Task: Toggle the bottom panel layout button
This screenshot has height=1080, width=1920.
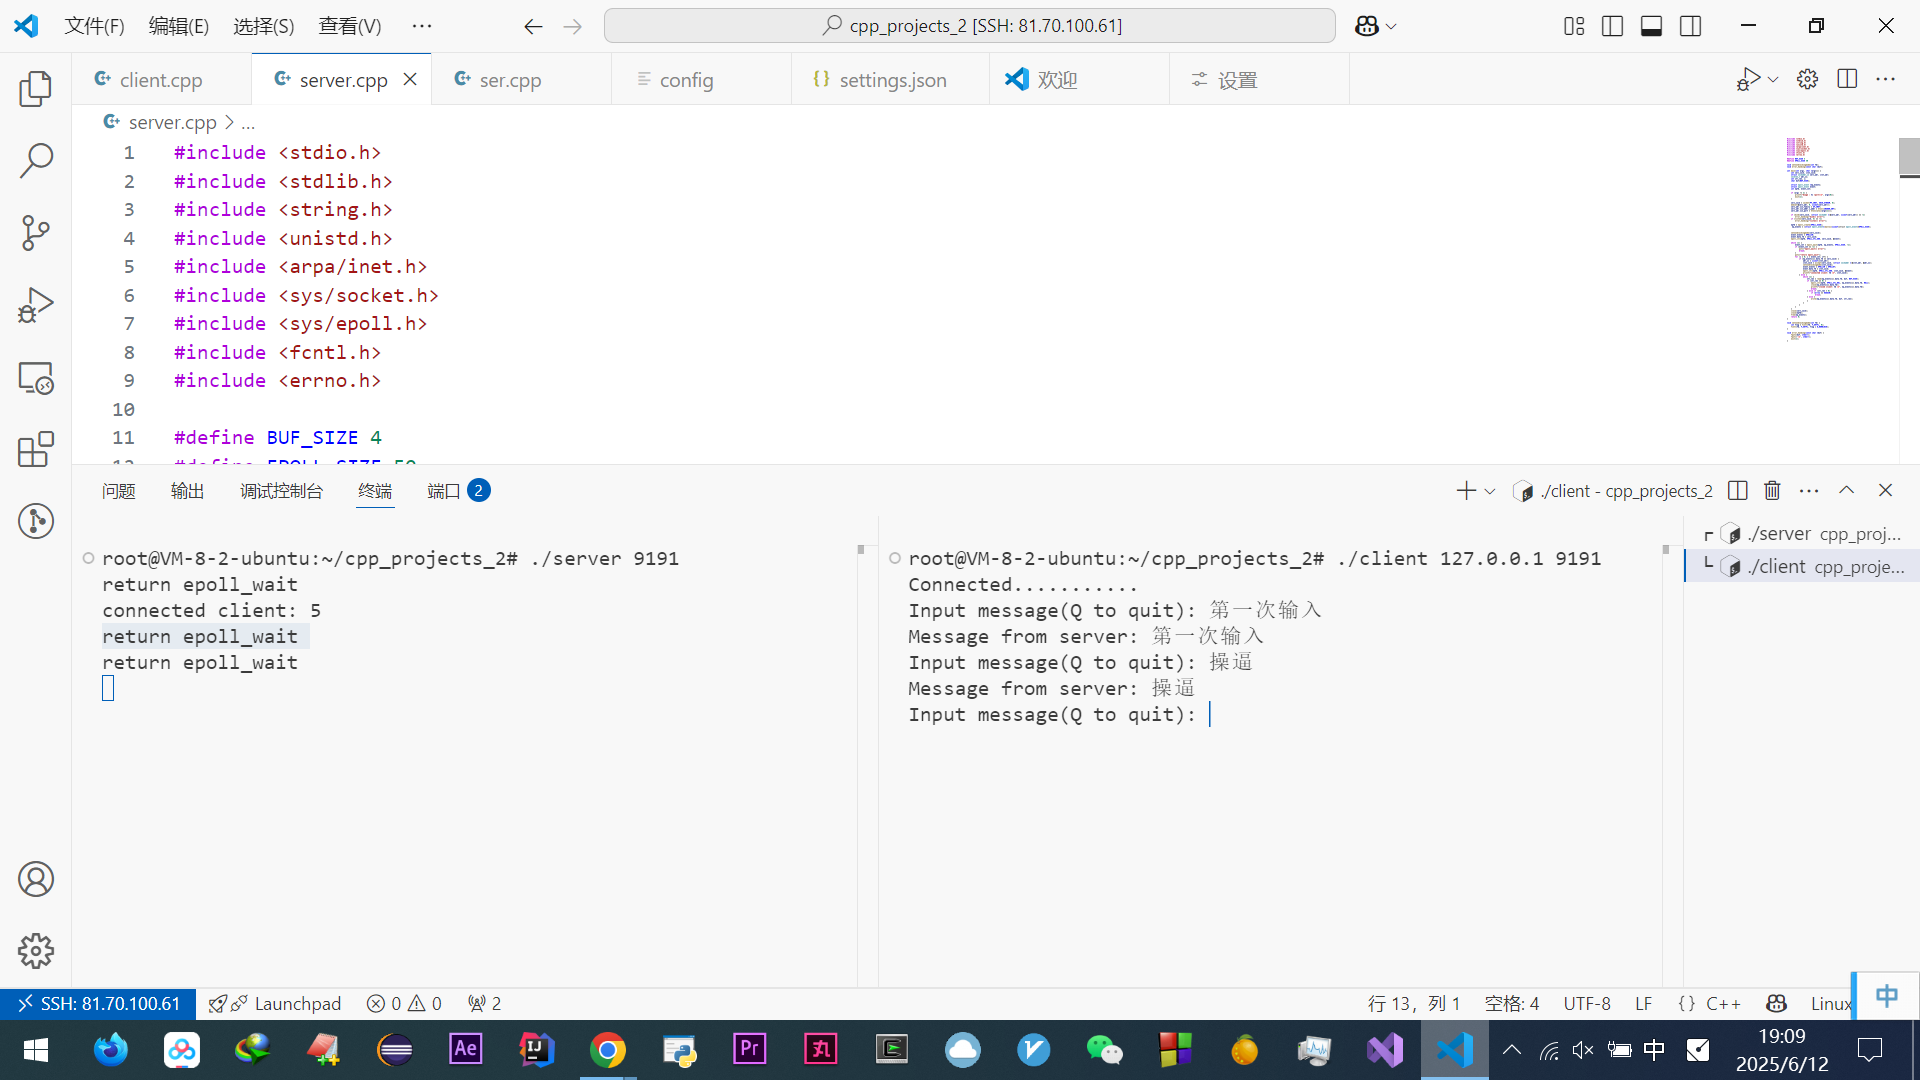Action: [1651, 26]
